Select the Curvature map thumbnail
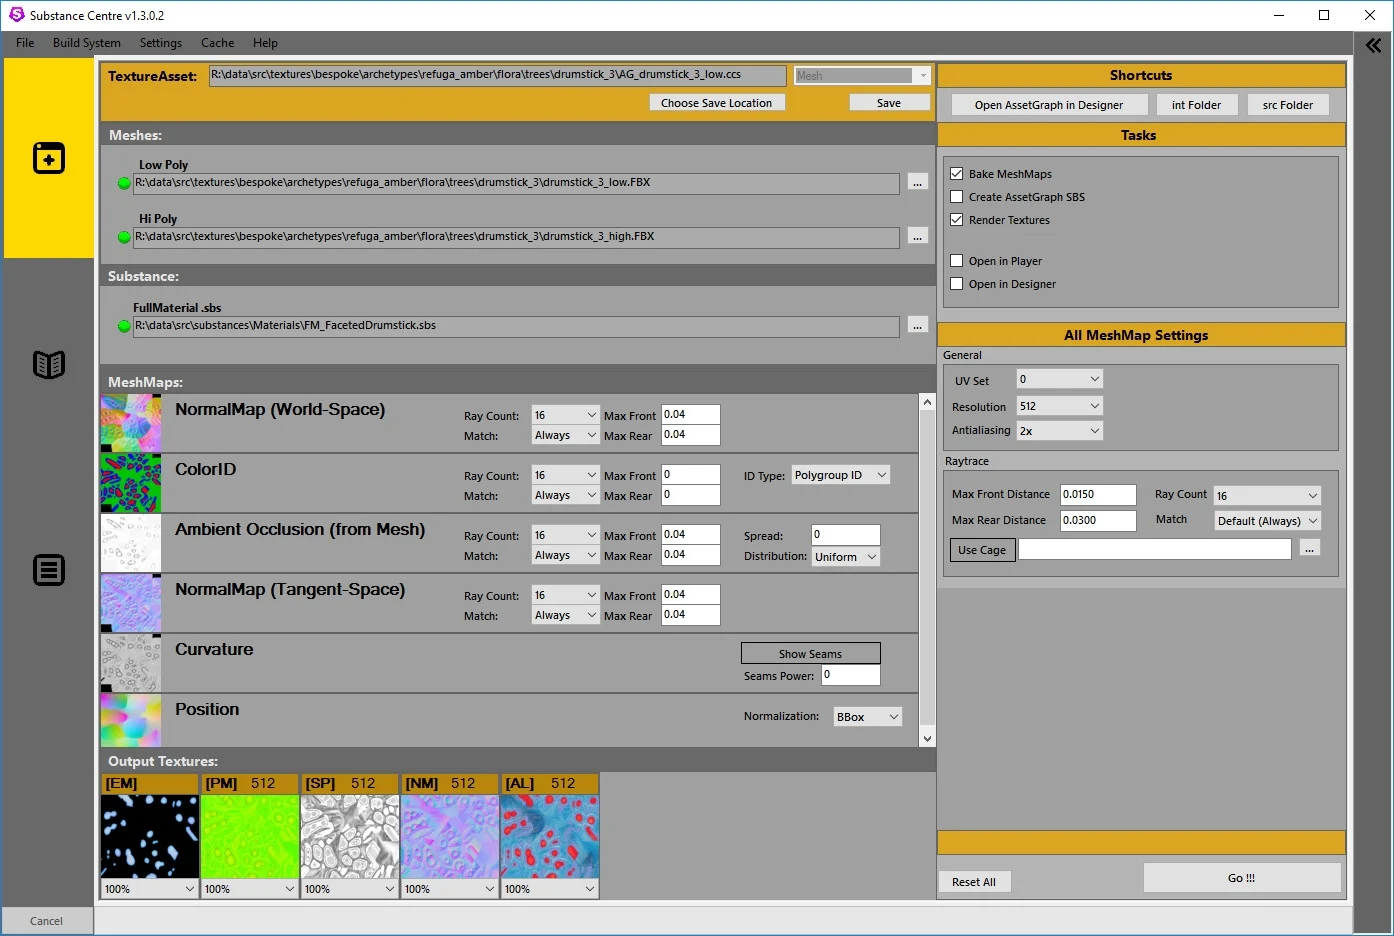The width and height of the screenshot is (1394, 936). point(131,662)
